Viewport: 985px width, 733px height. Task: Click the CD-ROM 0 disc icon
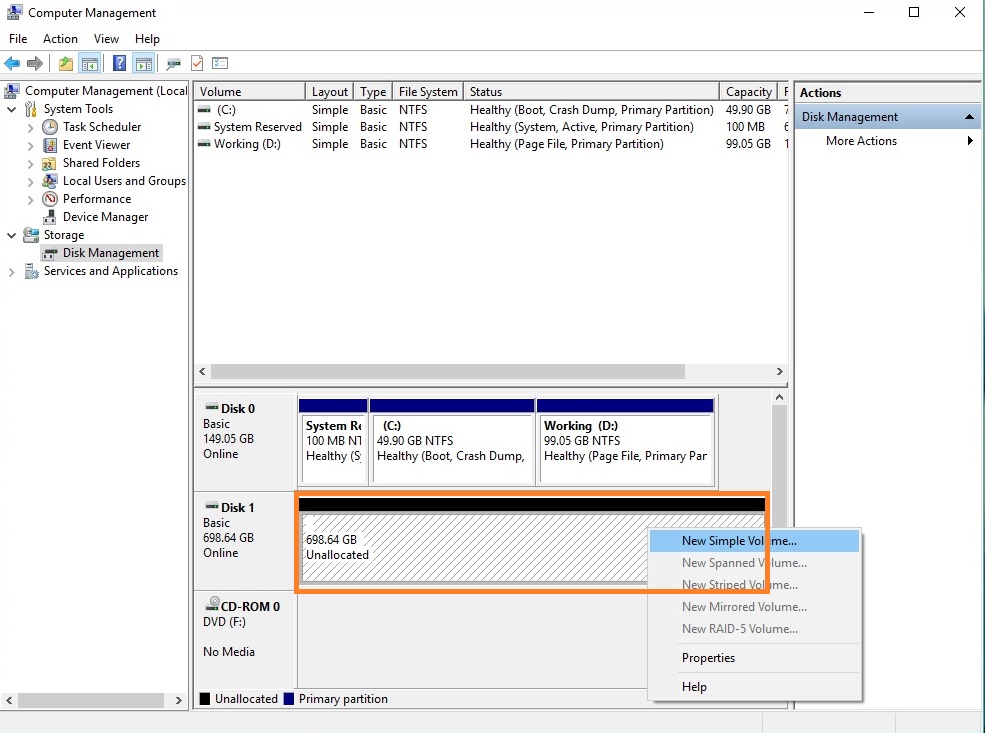212,605
